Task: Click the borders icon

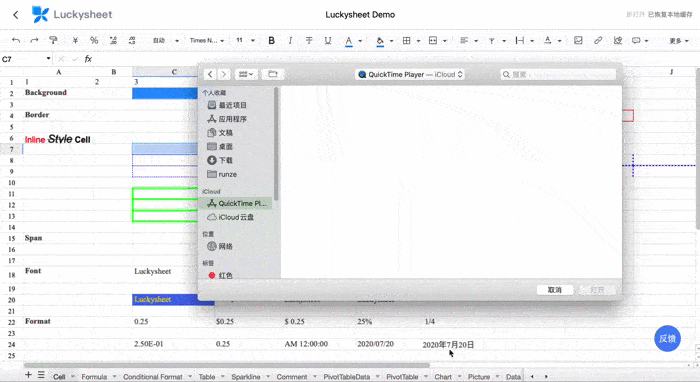Action: coord(406,41)
